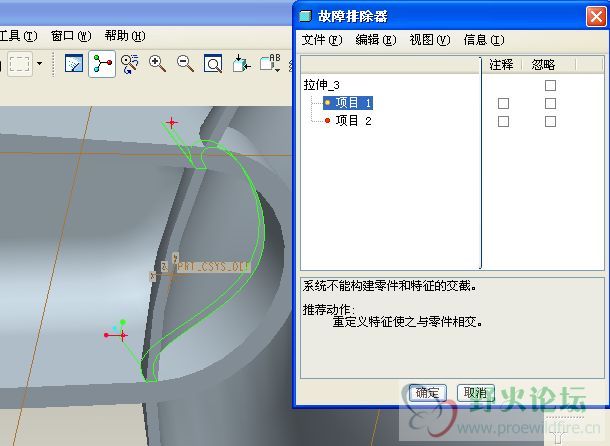Select the Zoom In magnifier
610x446 pixels.
[157, 64]
